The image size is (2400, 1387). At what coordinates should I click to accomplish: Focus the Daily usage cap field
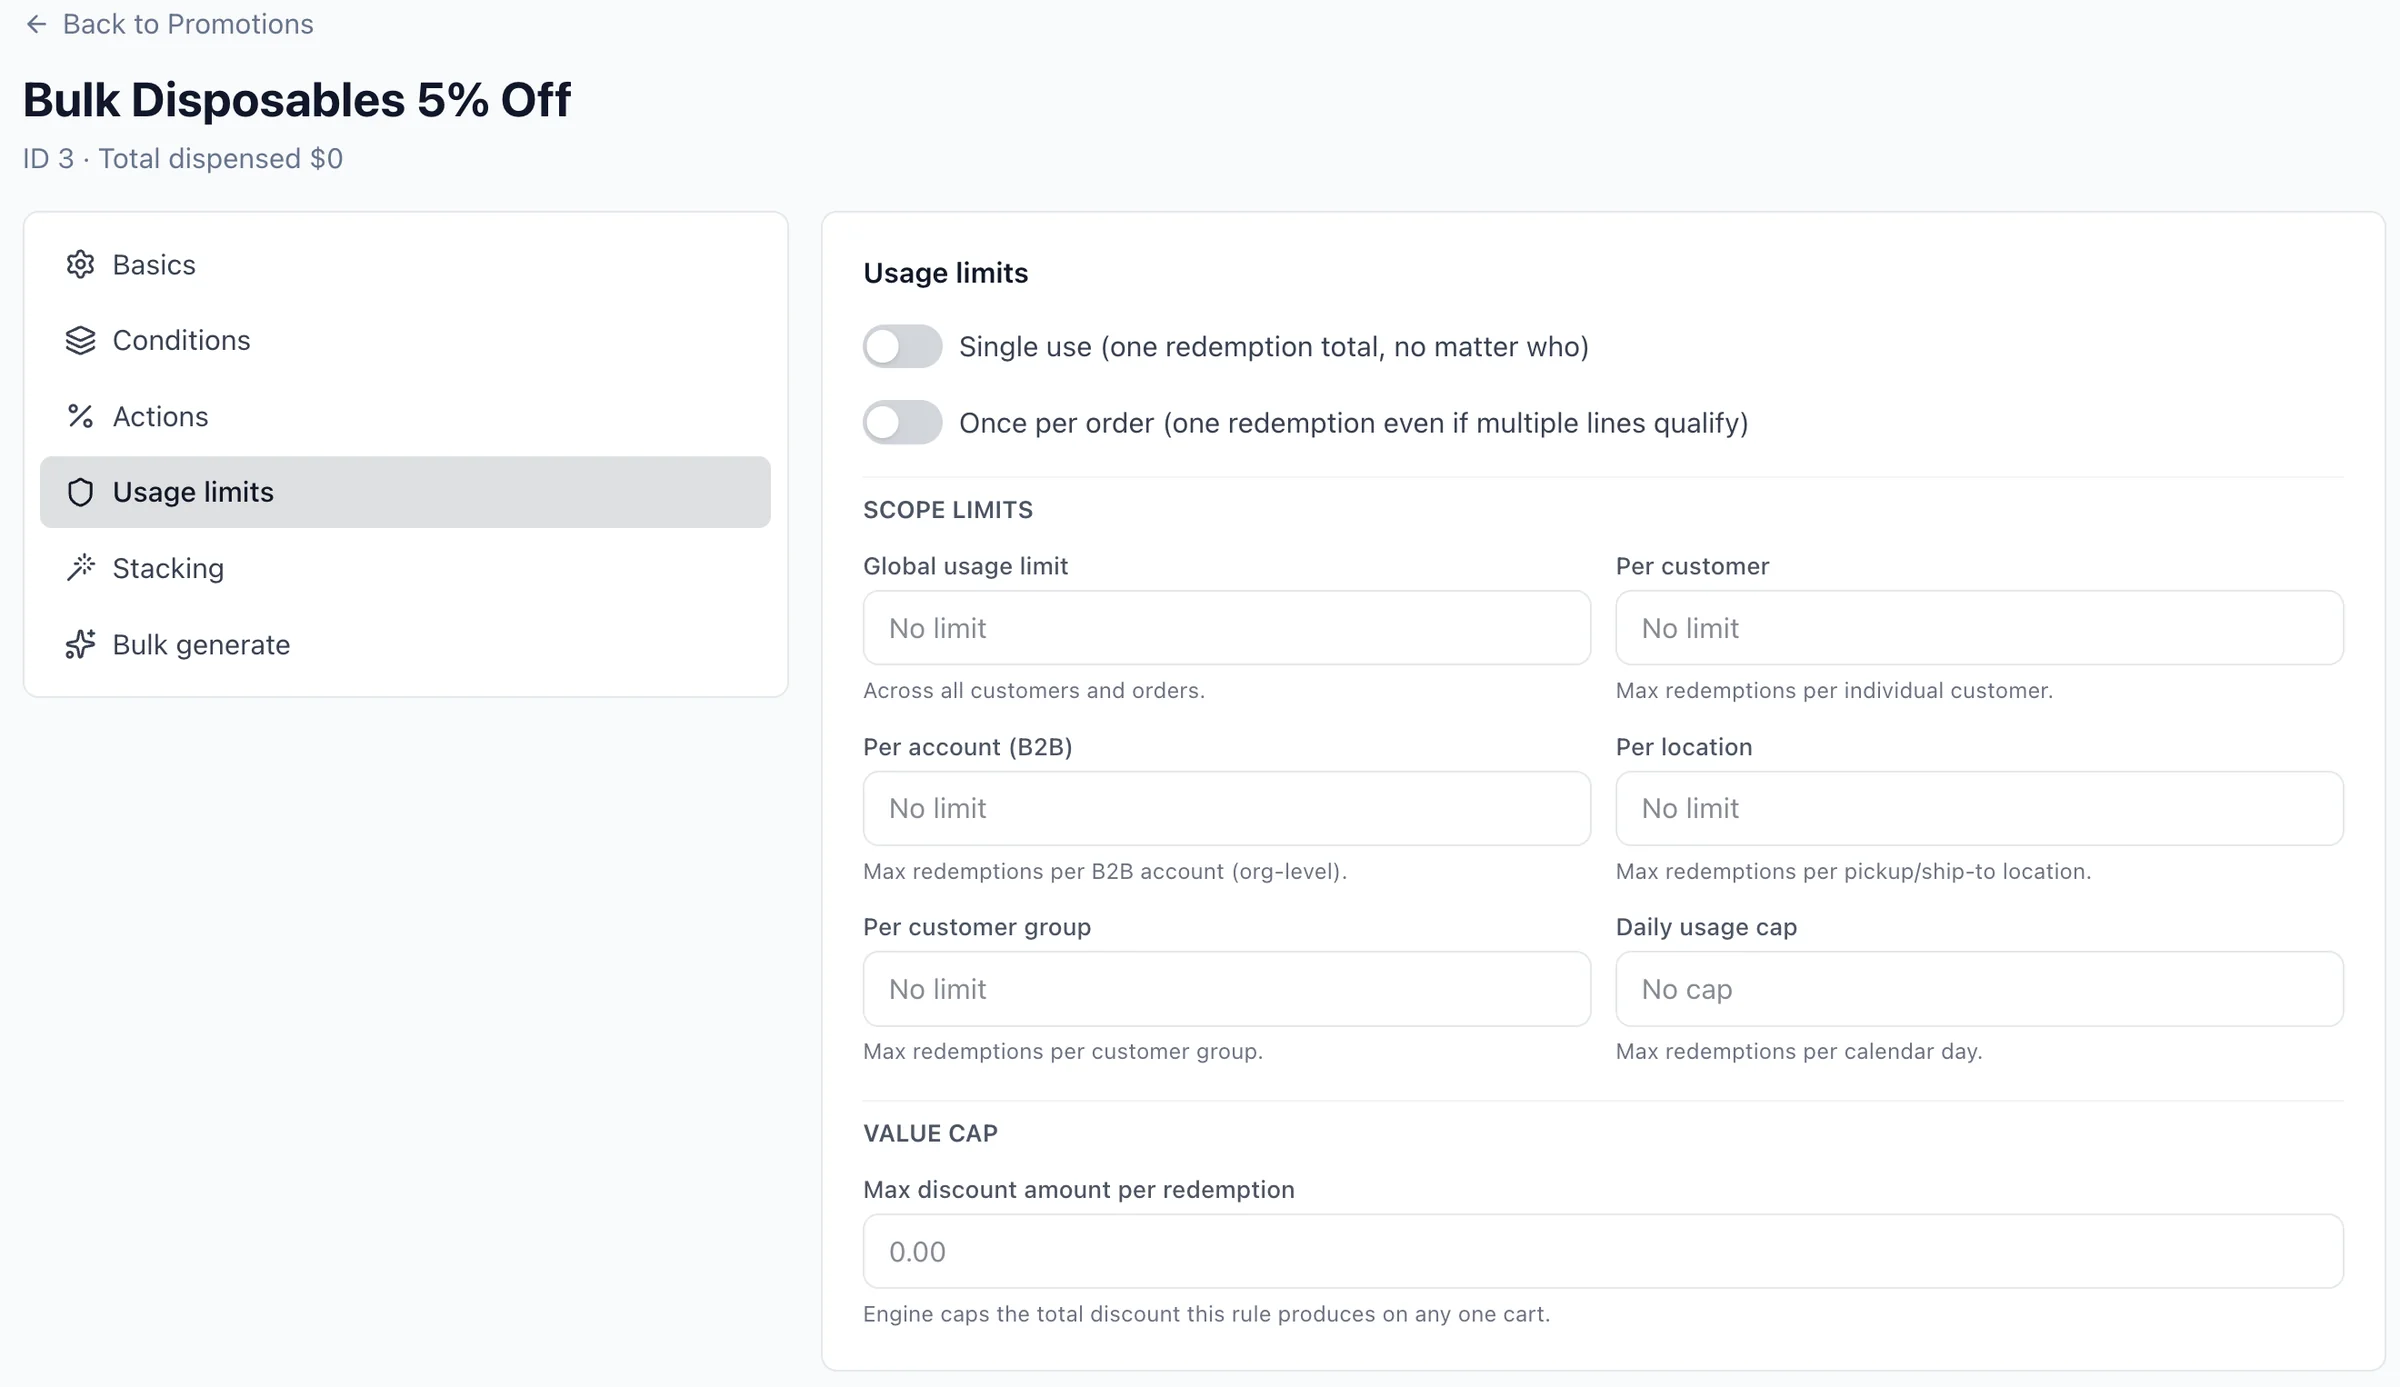(x=1978, y=989)
